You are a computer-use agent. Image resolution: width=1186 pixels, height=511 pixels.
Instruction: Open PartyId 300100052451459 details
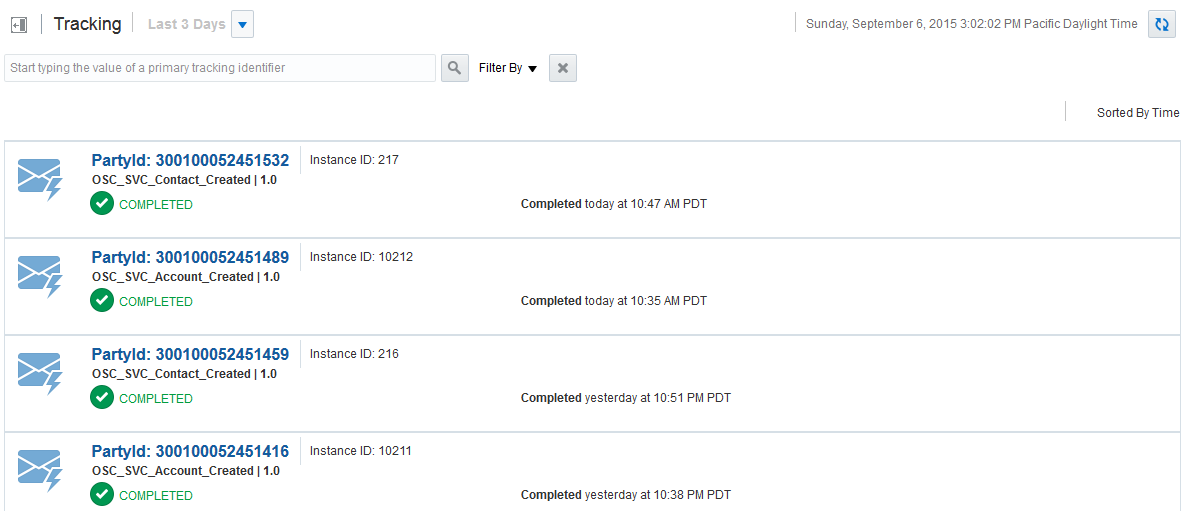pyautogui.click(x=191, y=354)
